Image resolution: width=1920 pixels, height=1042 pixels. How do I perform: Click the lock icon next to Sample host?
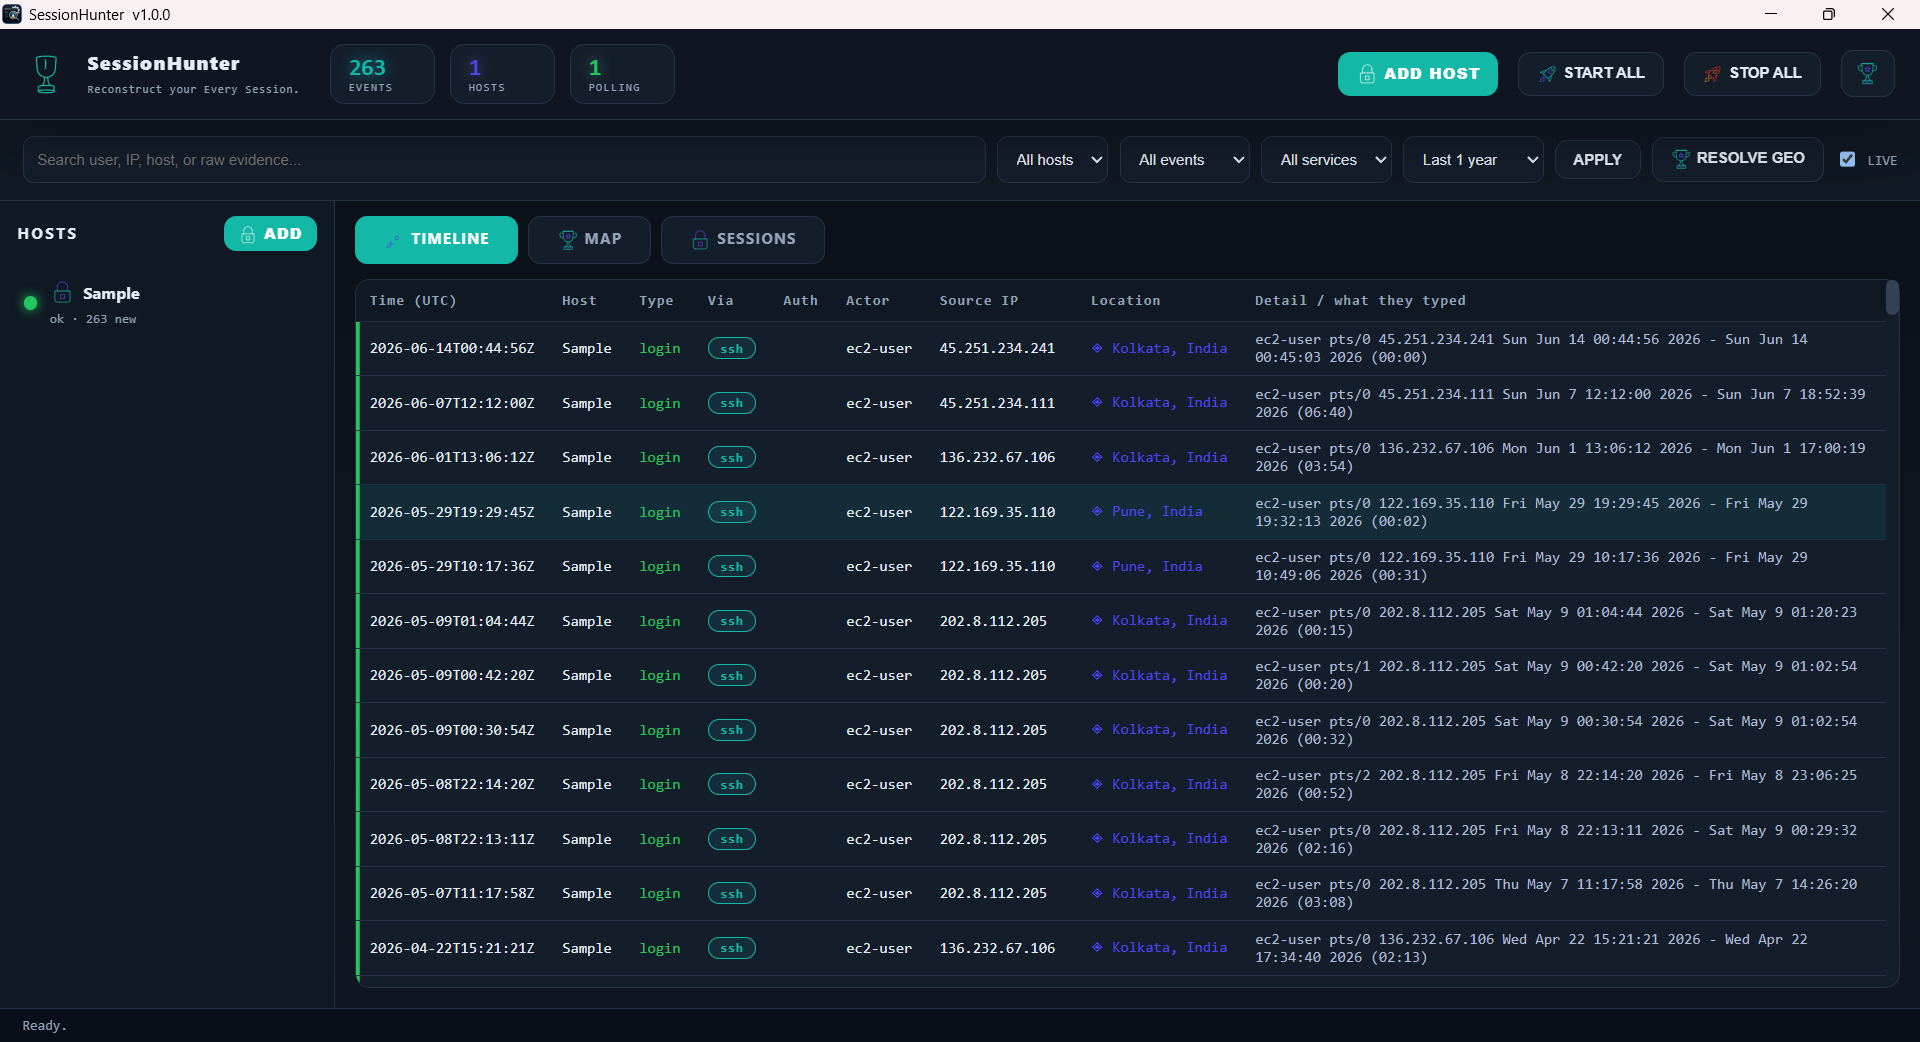tap(62, 293)
